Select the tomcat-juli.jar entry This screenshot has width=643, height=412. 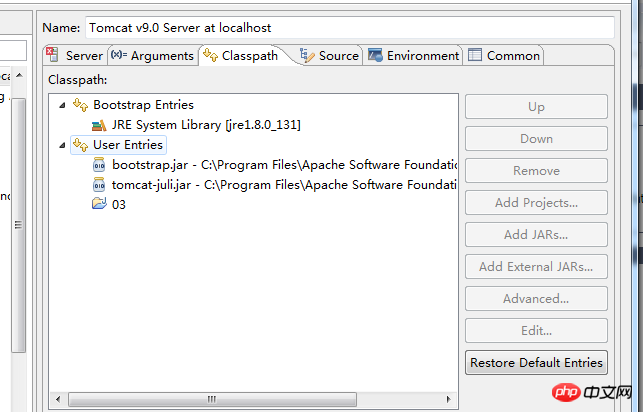coord(285,185)
